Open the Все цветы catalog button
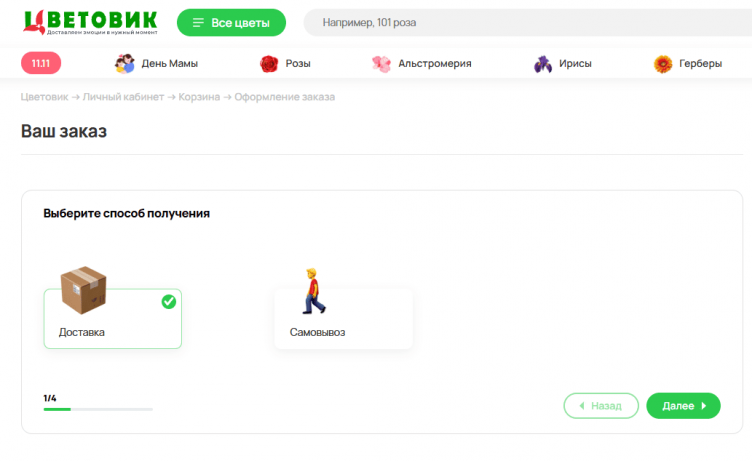752x461 pixels. pos(231,23)
